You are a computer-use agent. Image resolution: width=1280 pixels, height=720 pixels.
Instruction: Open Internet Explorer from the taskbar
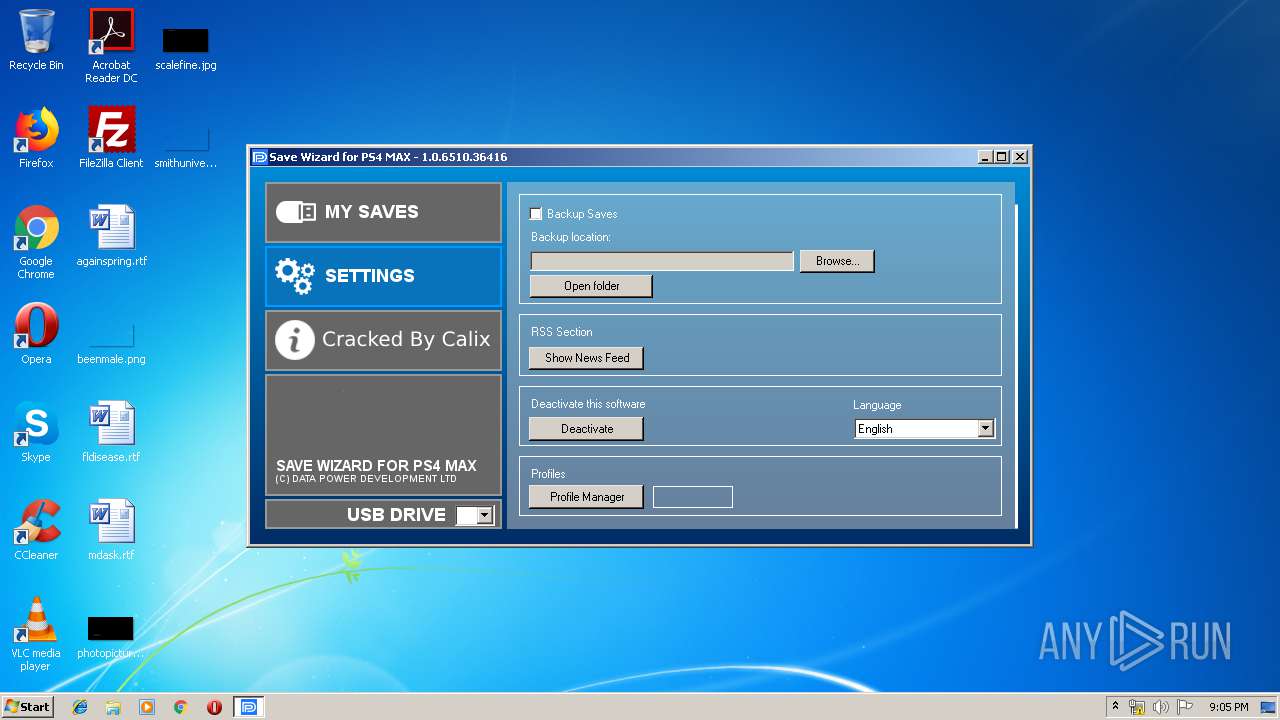tap(80, 707)
